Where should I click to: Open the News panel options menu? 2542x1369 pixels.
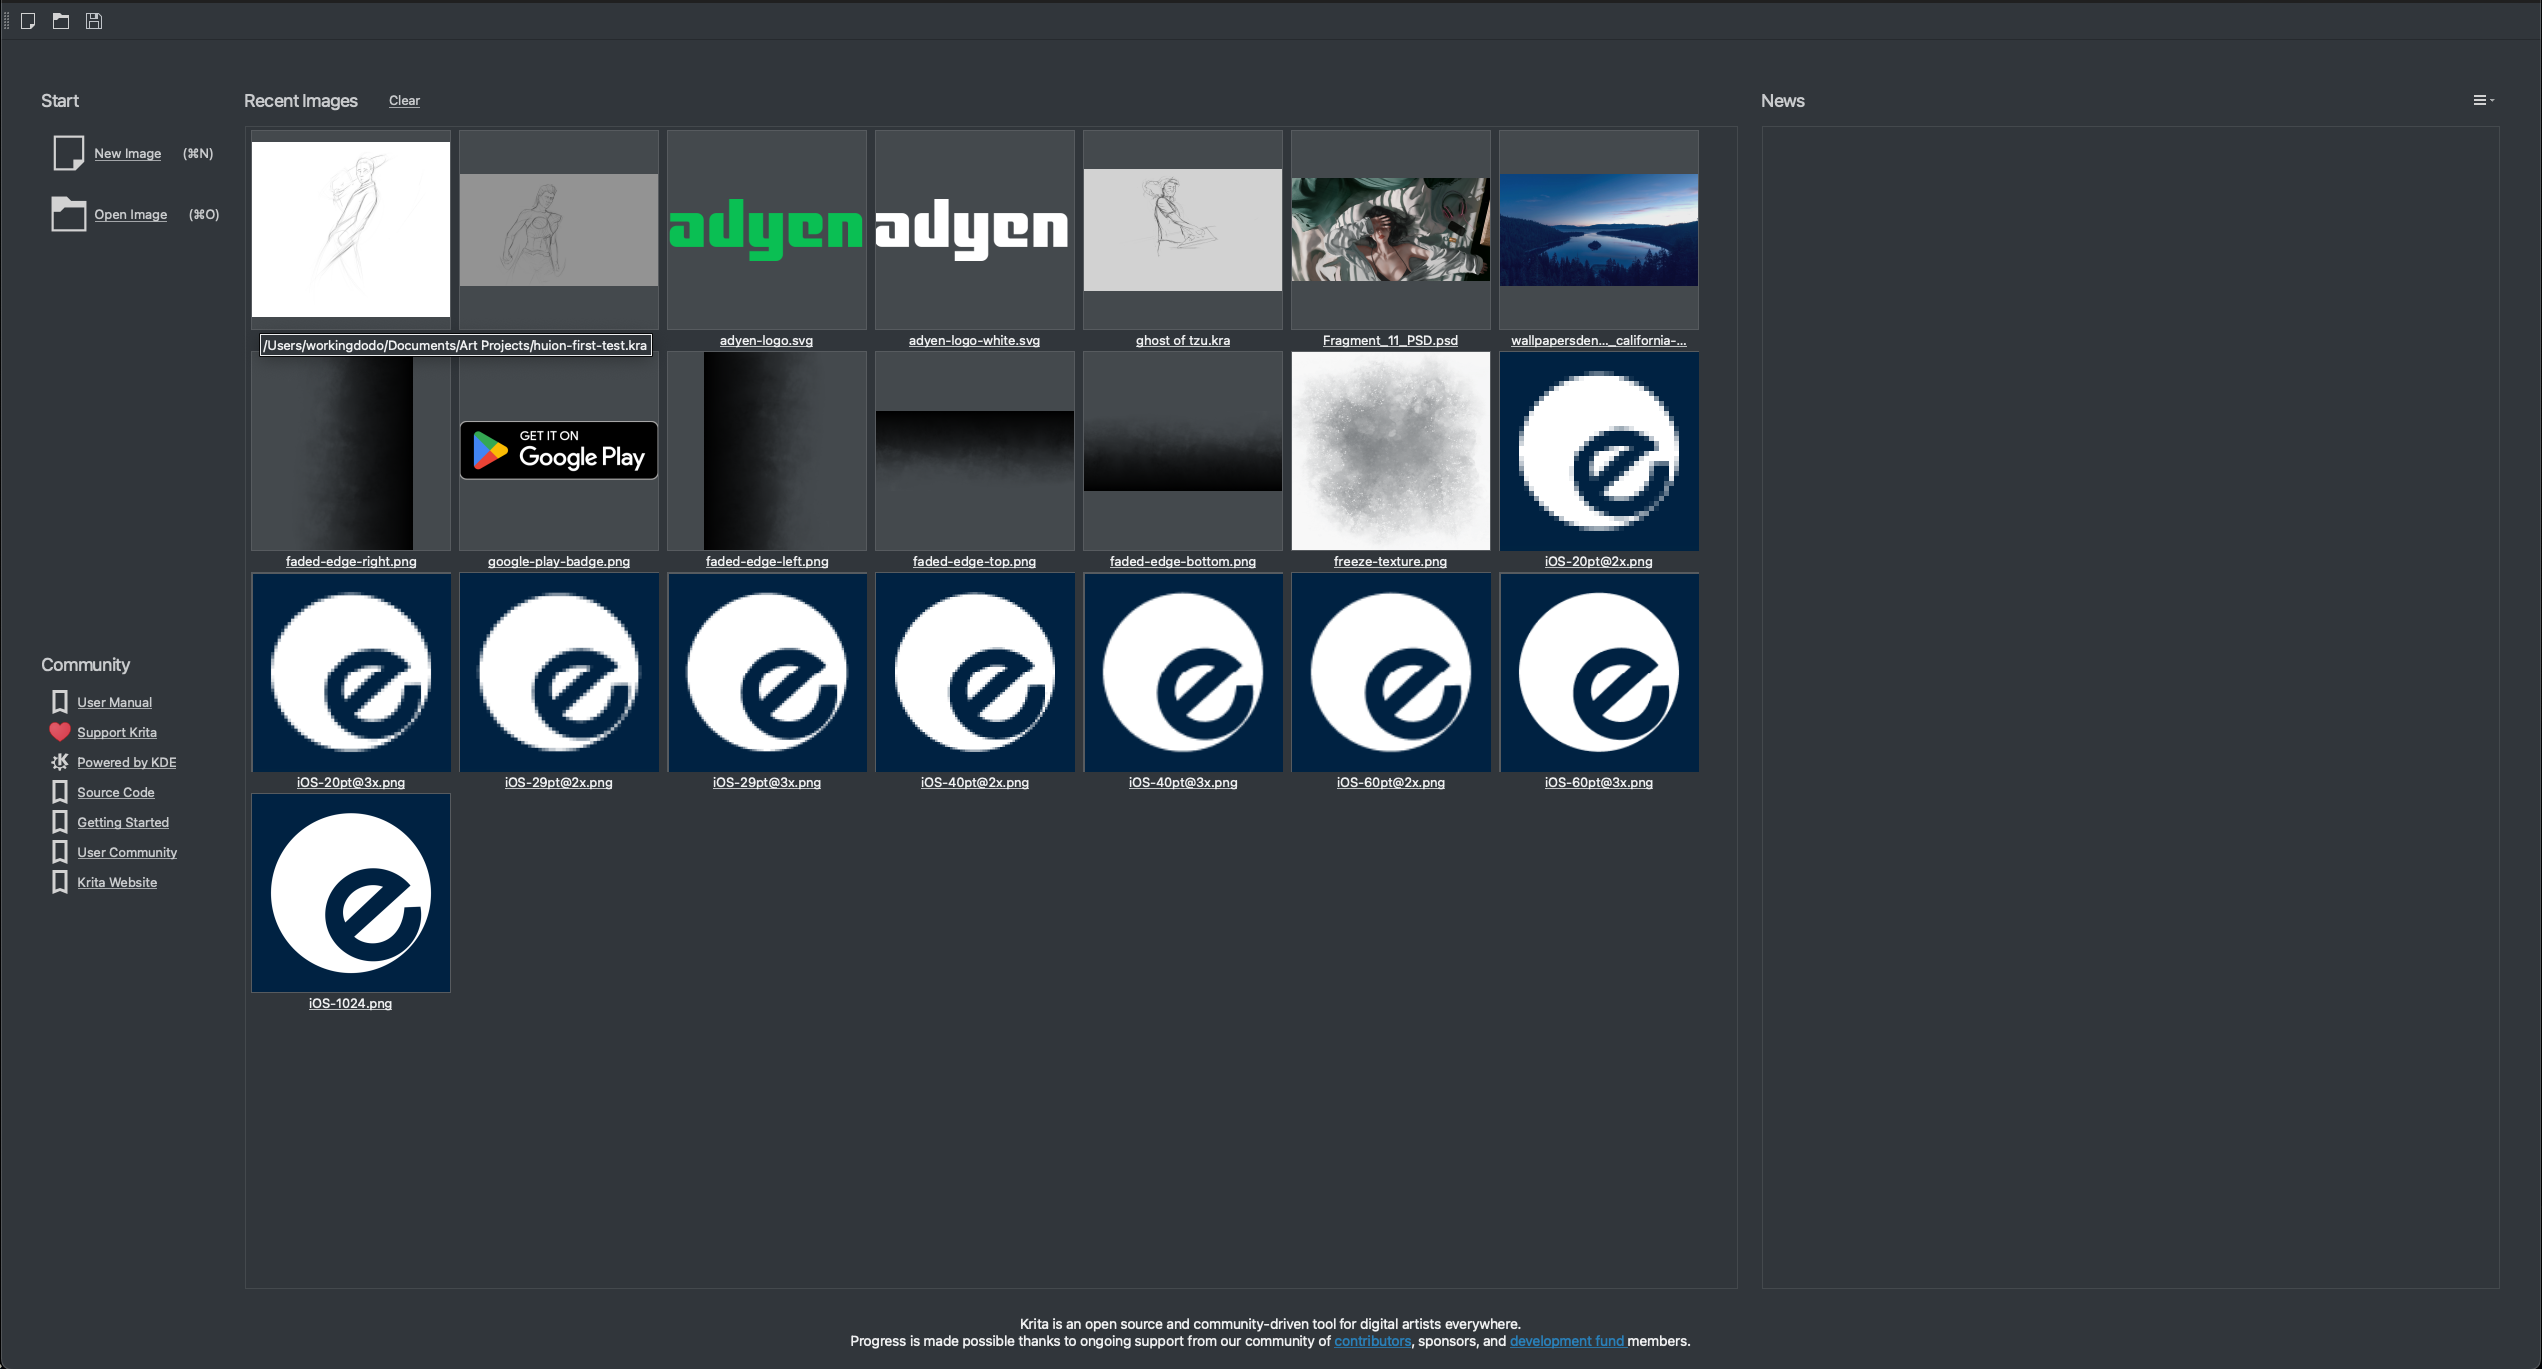click(2482, 100)
